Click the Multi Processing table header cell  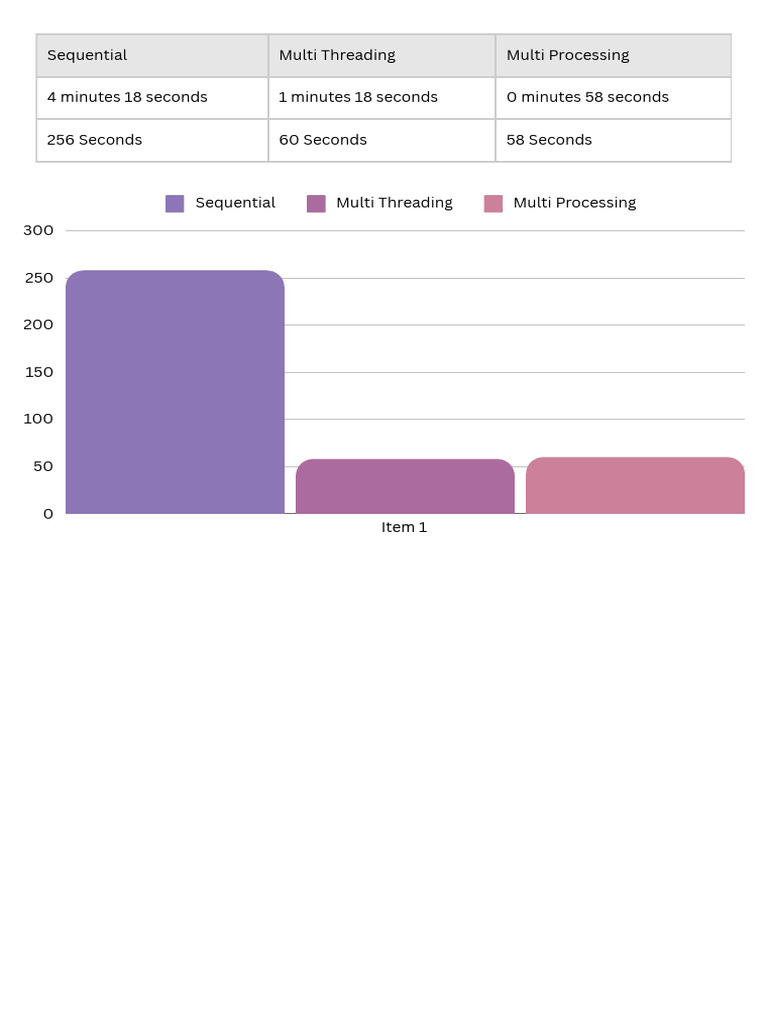click(613, 56)
